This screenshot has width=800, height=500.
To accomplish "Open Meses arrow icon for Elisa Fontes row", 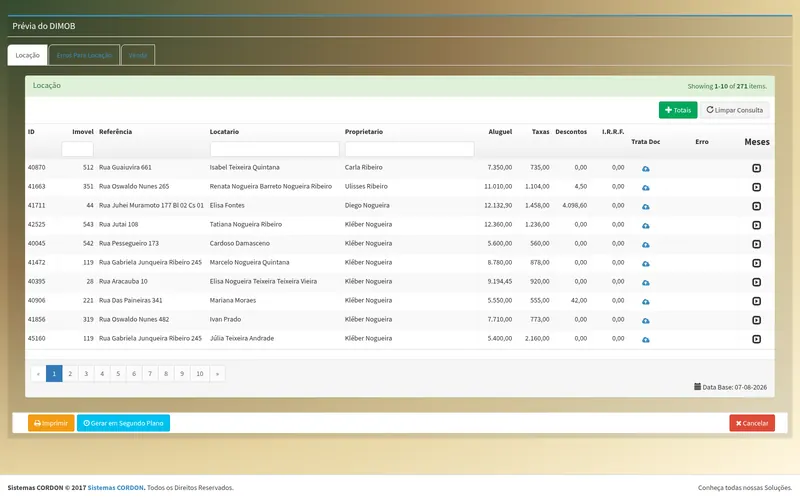I will click(756, 206).
